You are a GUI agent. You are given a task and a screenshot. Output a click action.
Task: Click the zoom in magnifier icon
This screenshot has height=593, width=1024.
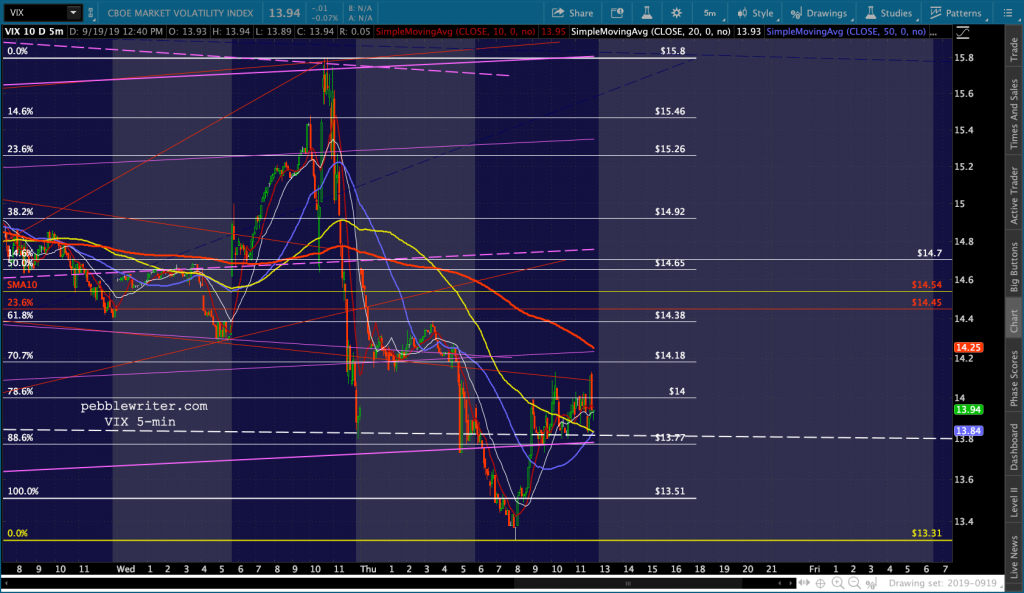click(836, 582)
